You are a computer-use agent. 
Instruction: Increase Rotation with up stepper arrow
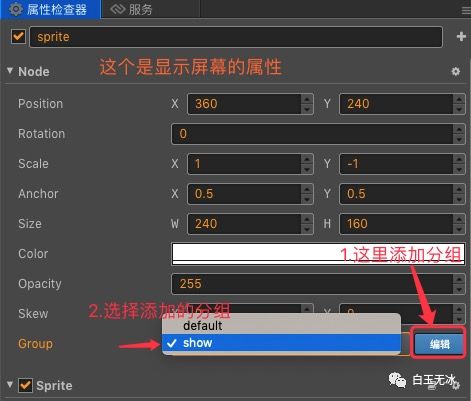(459, 129)
